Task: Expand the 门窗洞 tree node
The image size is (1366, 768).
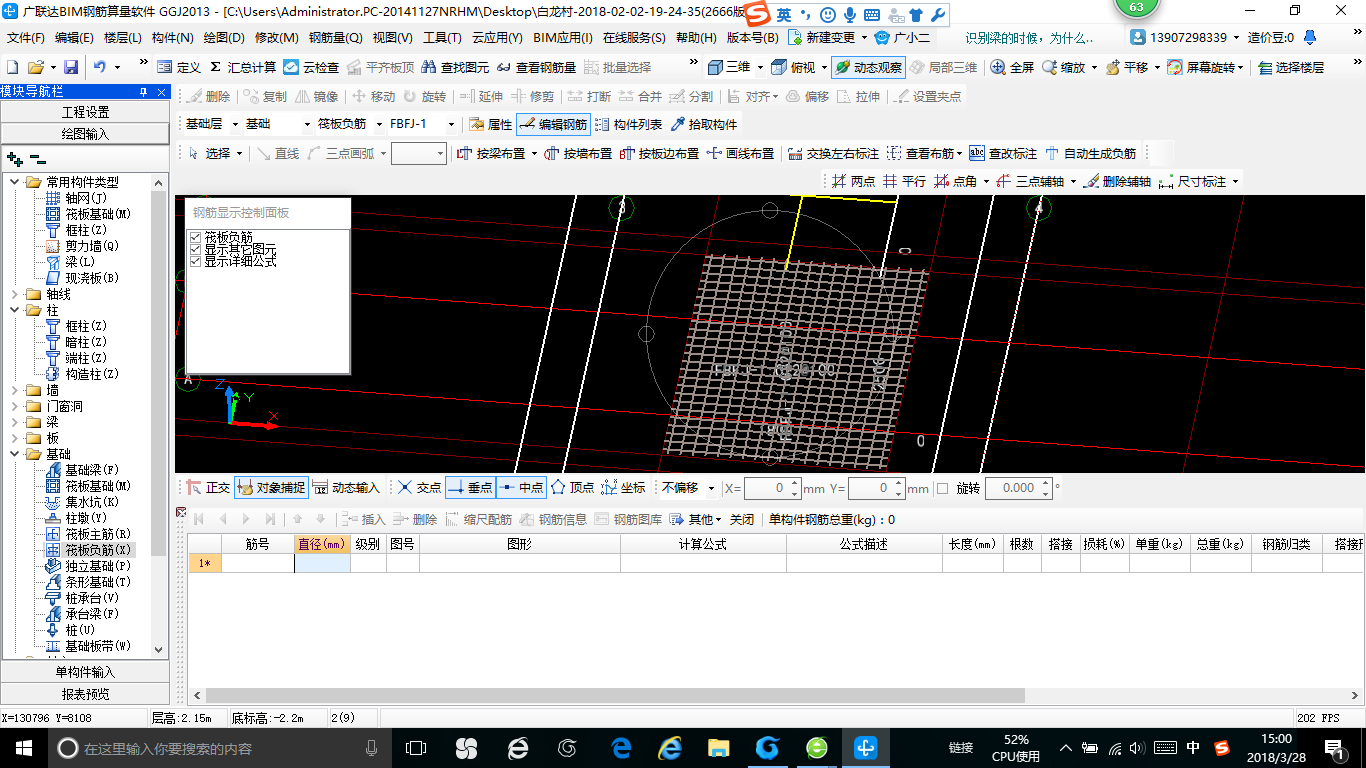Action: tap(14, 406)
